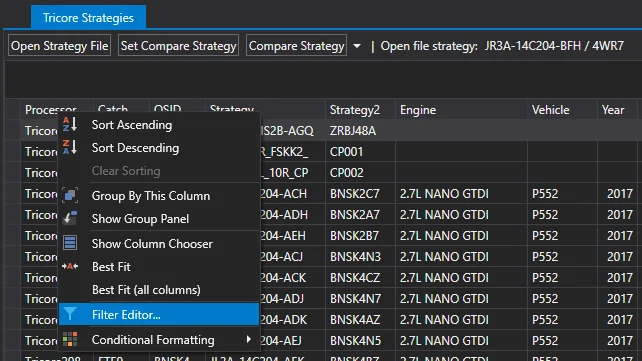Select the BNSK2C7 cell
Screen dimensions: 642x361
pyautogui.click(x=360, y=194)
